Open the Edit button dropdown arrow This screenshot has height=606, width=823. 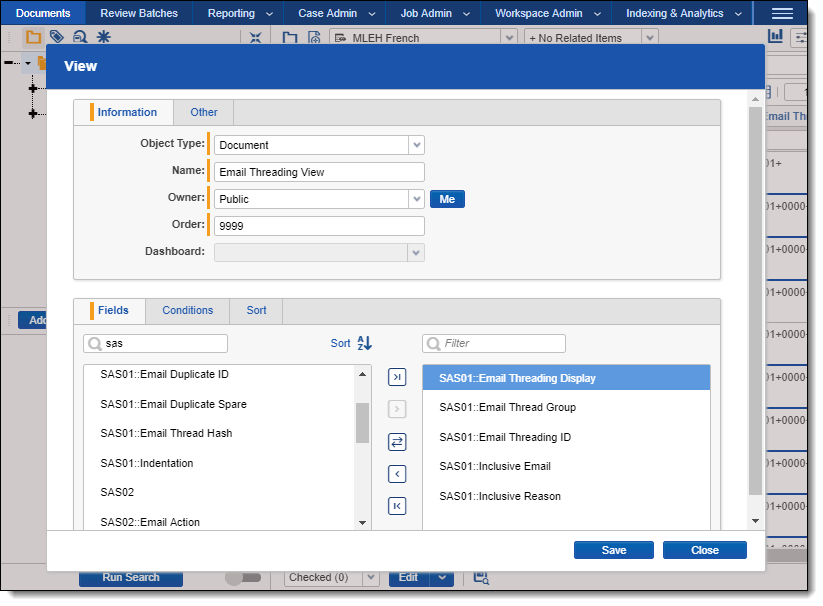[x=442, y=578]
